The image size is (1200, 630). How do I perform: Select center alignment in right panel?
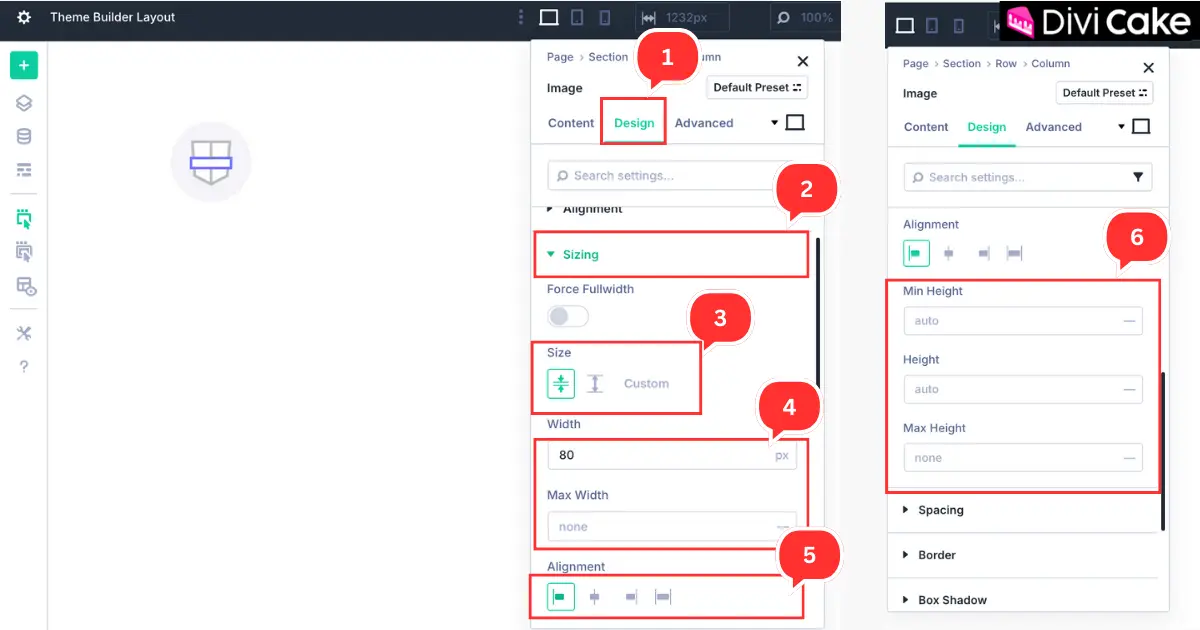pyautogui.click(x=949, y=253)
